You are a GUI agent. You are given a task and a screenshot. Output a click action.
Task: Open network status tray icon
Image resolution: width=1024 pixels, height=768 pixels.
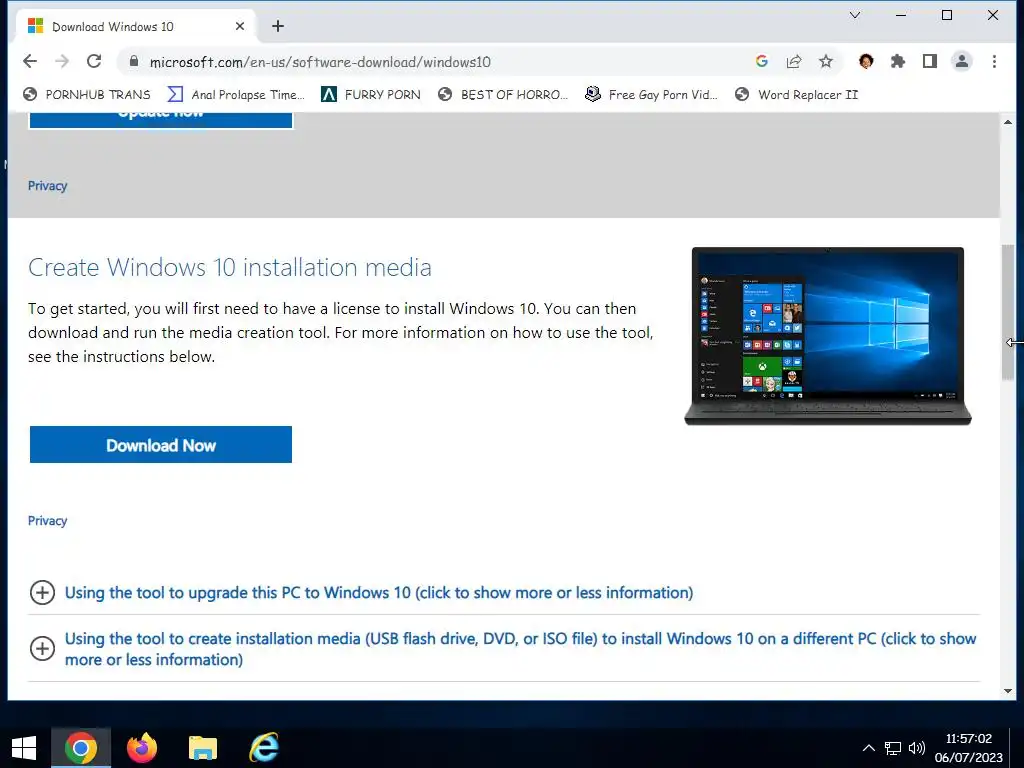893,748
